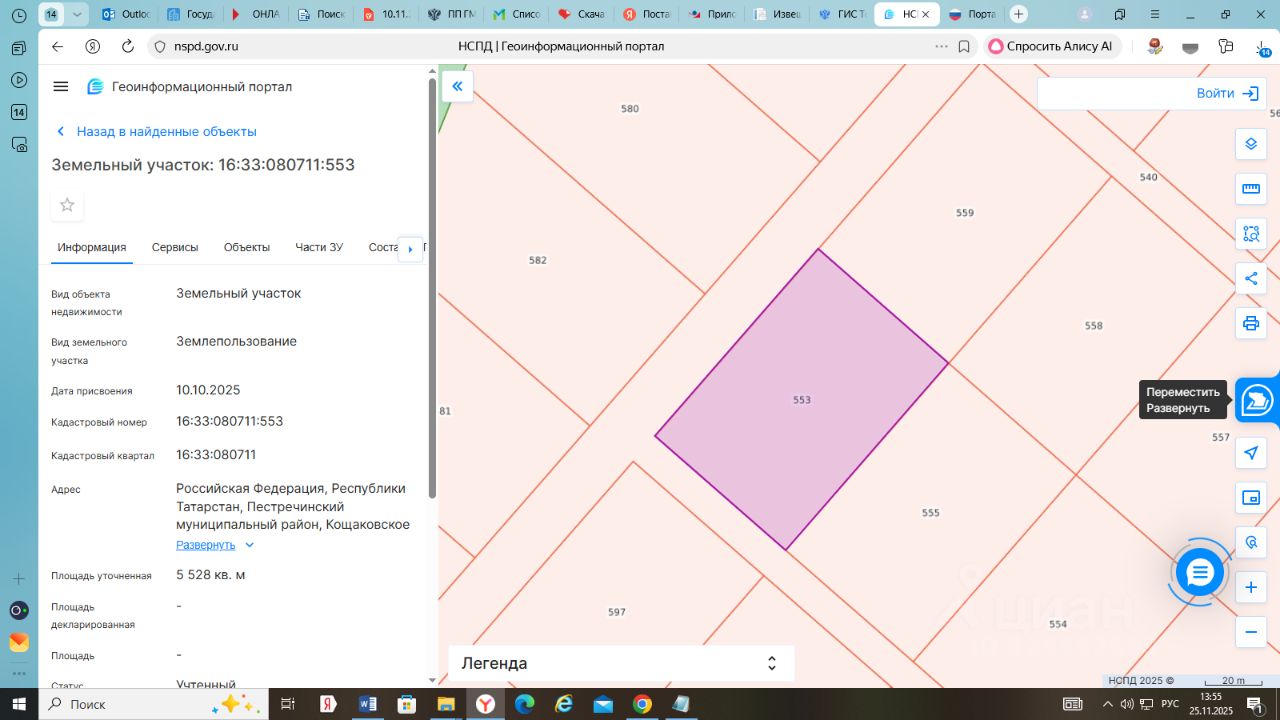Open the minimap overview tool

1251,498
